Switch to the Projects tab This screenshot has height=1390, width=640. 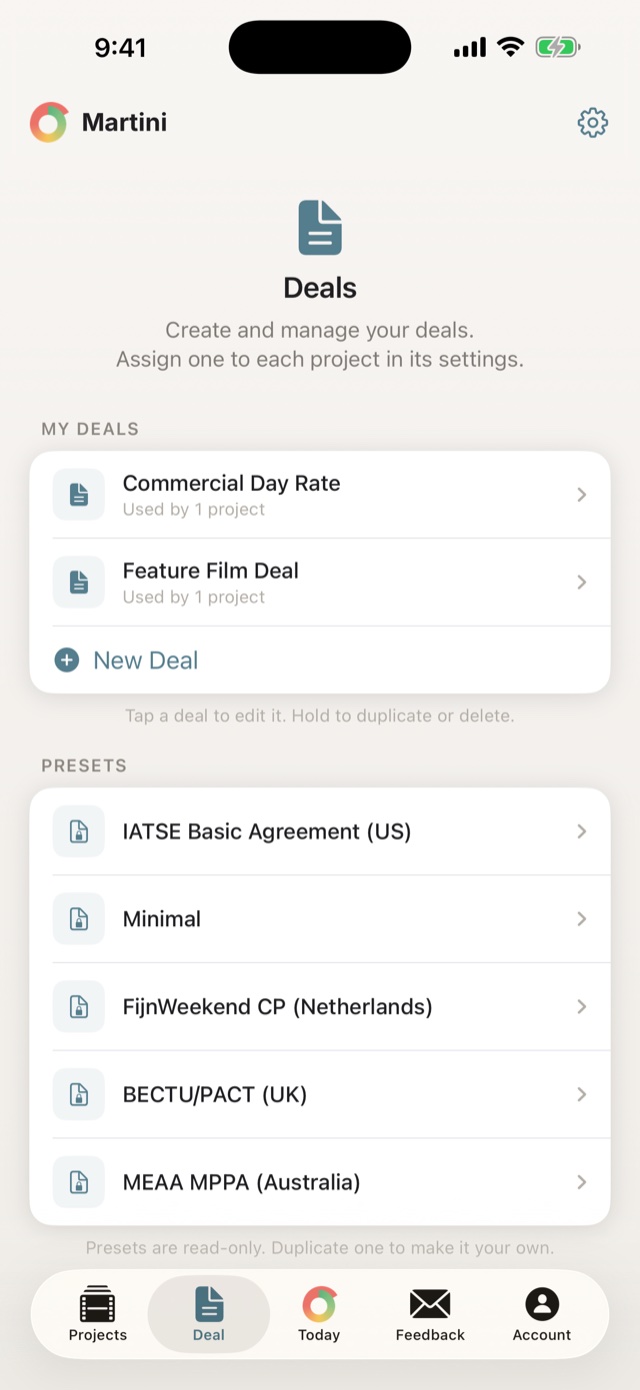click(98, 1314)
